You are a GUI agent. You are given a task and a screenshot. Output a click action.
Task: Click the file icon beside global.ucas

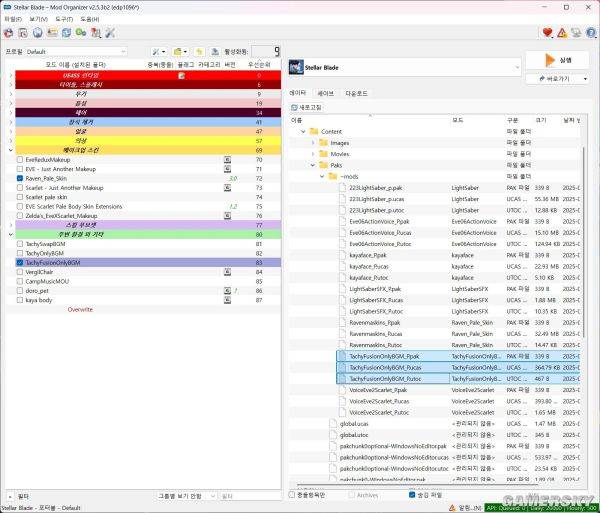coord(333,423)
